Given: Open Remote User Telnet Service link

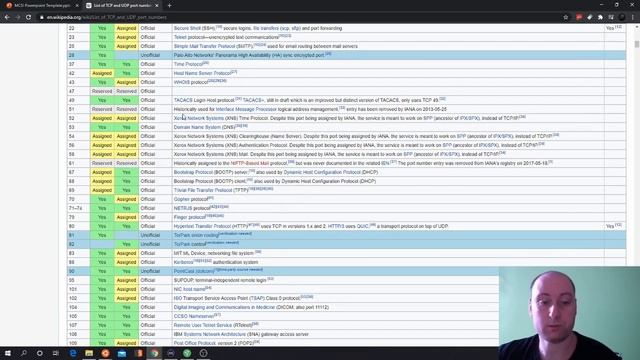Looking at the screenshot, I should tap(203, 325).
